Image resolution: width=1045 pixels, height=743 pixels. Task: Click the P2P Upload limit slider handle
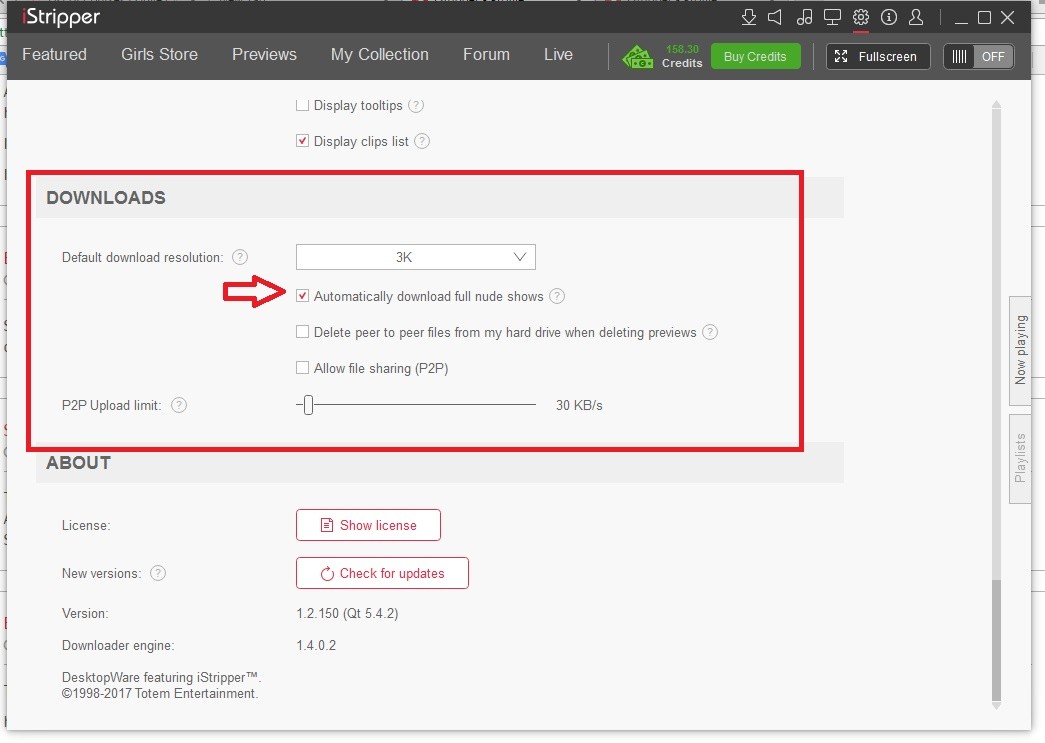coord(308,405)
